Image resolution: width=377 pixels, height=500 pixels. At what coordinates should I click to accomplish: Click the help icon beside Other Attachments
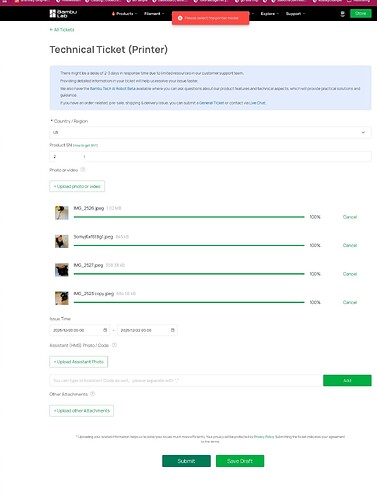click(x=93, y=394)
